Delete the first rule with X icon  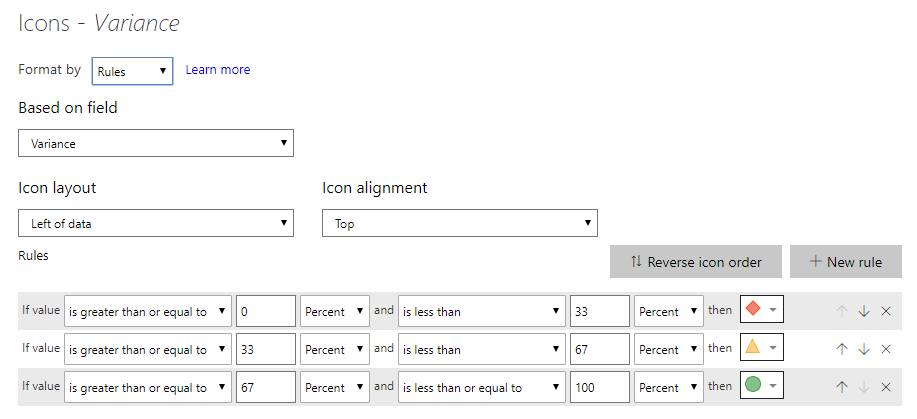pos(886,311)
